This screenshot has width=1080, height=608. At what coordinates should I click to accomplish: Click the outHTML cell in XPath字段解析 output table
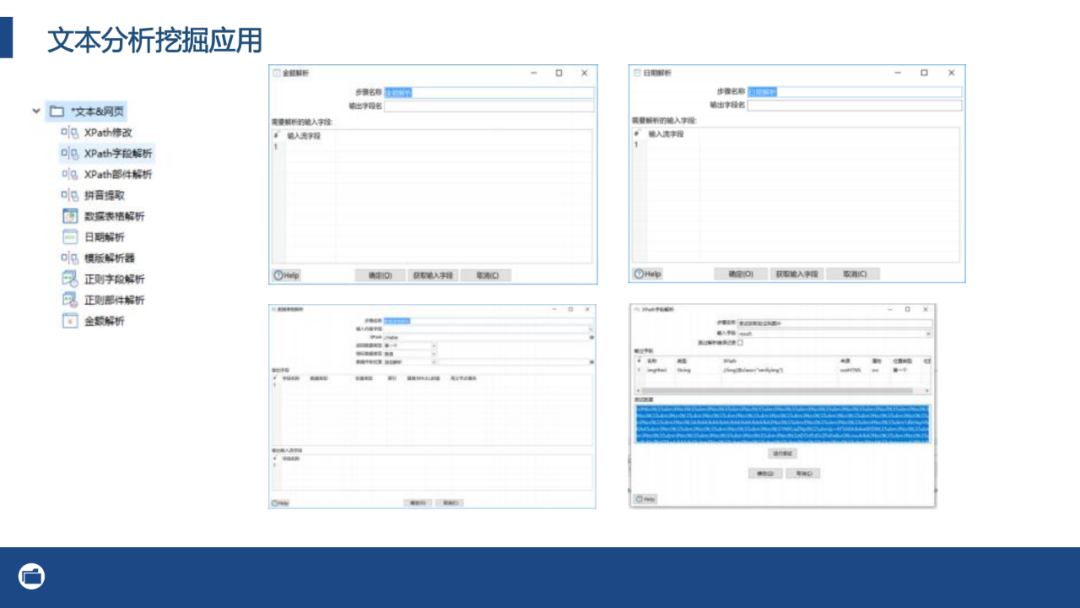tap(850, 370)
